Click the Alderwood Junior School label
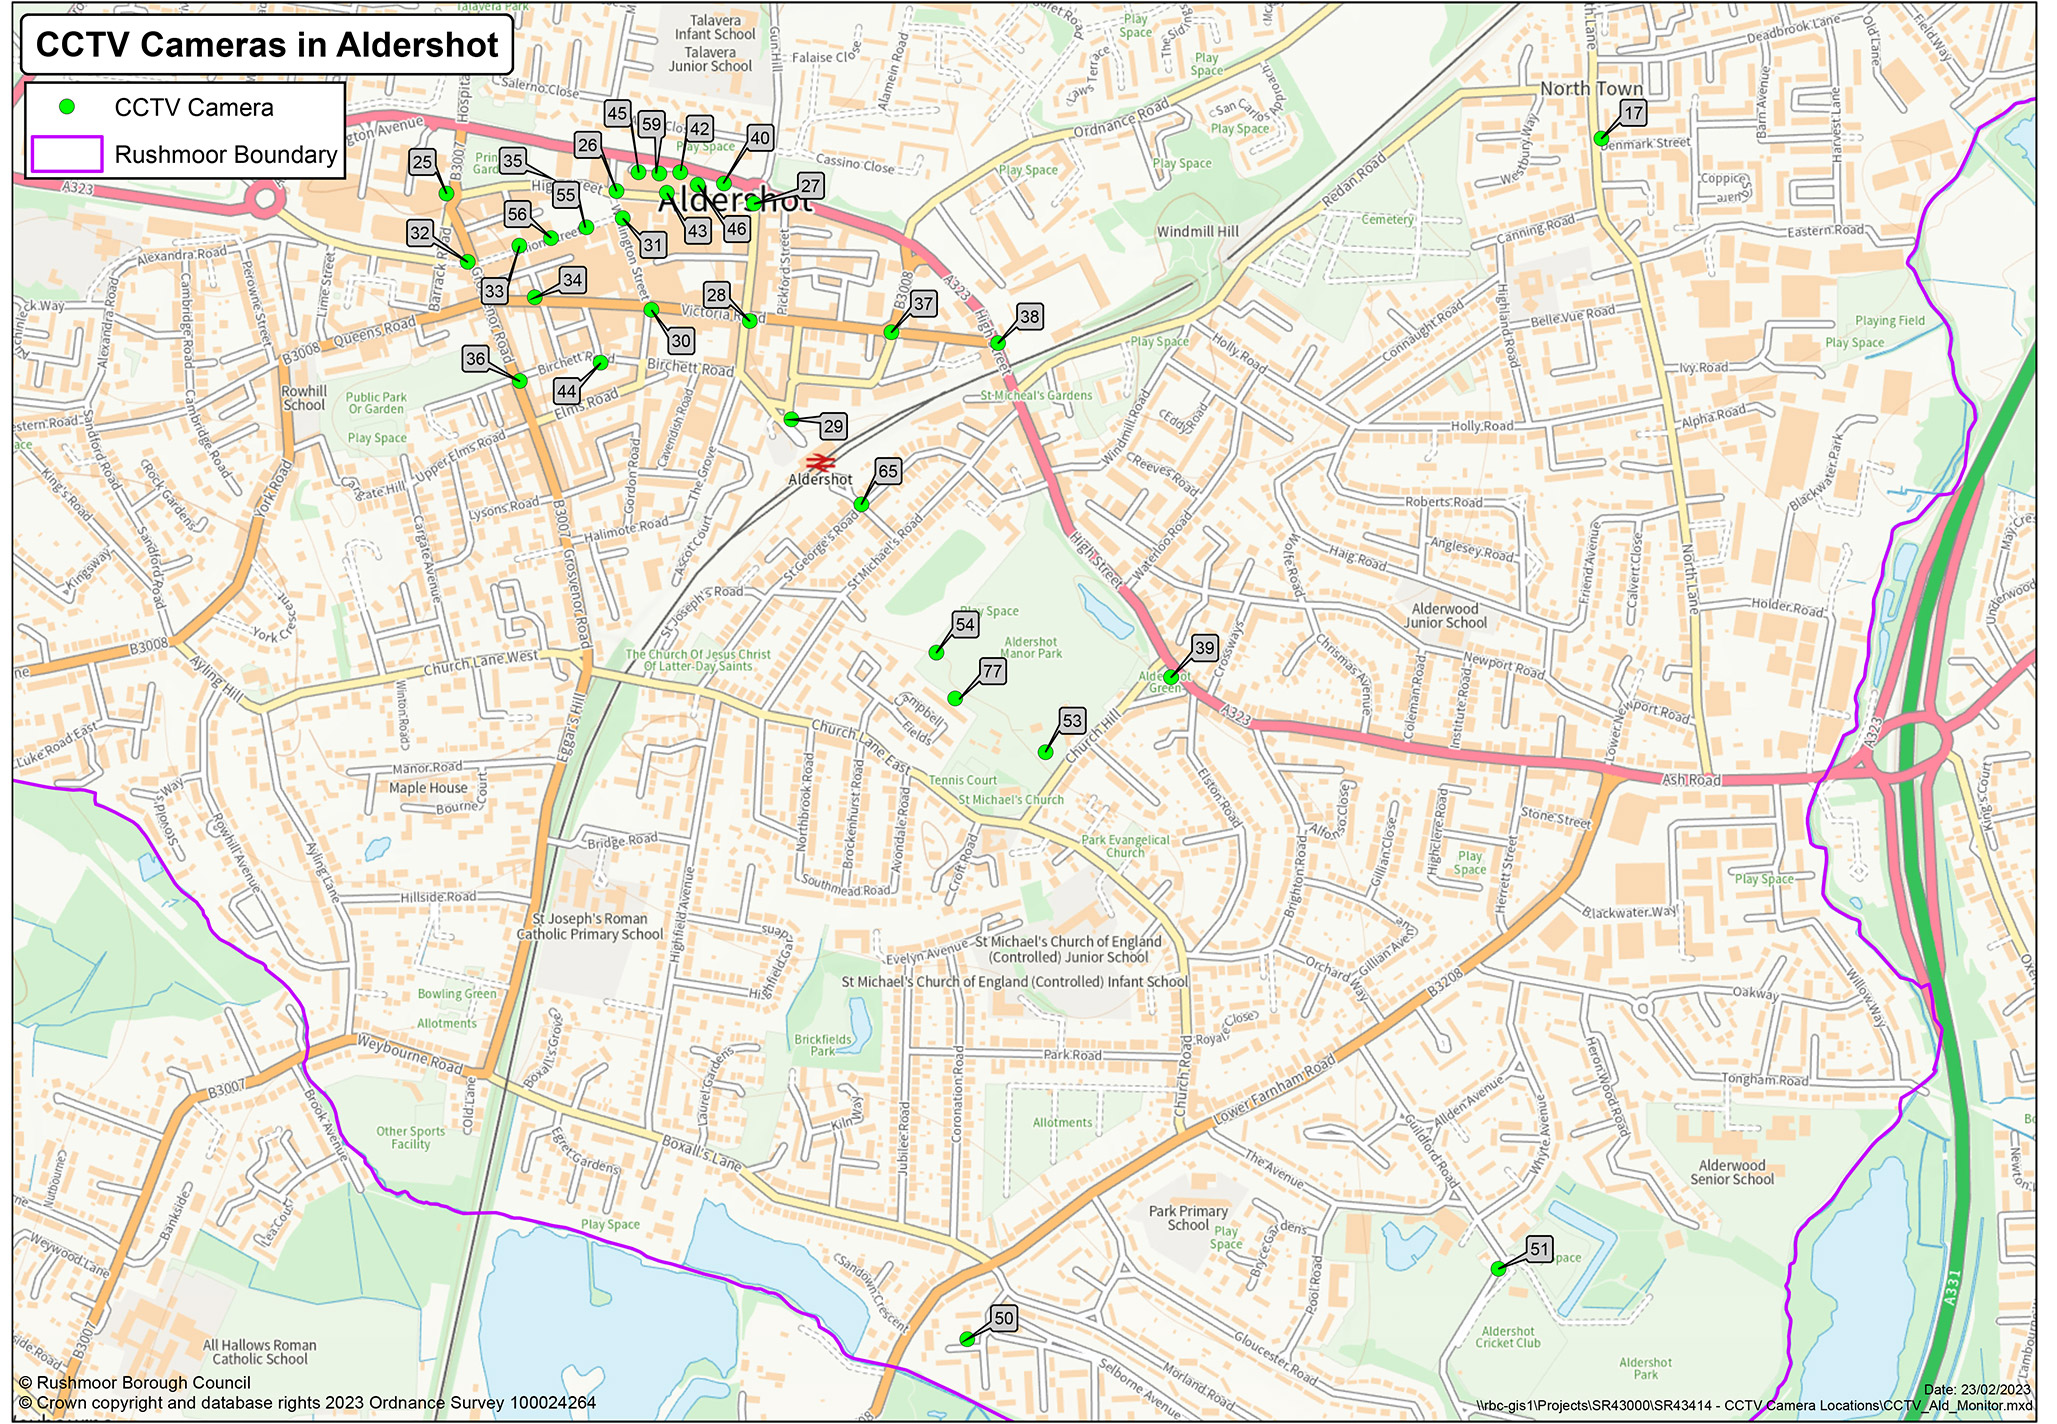The width and height of the screenshot is (2057, 1424). (1444, 615)
